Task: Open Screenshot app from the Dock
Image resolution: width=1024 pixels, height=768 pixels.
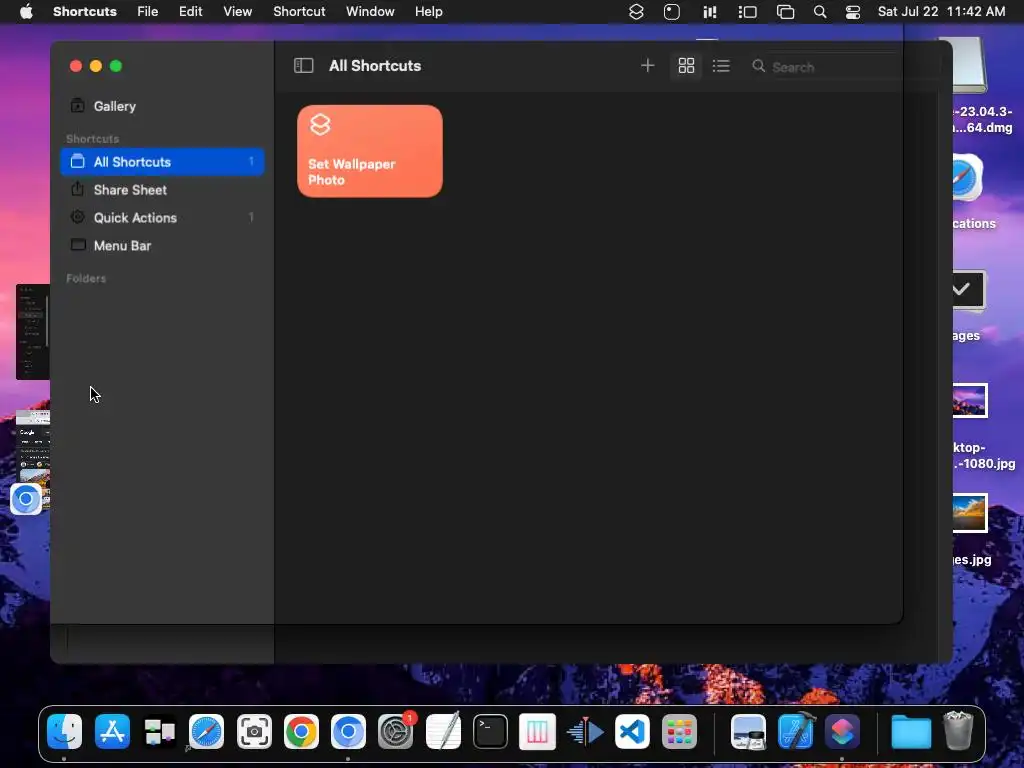Action: pyautogui.click(x=254, y=731)
